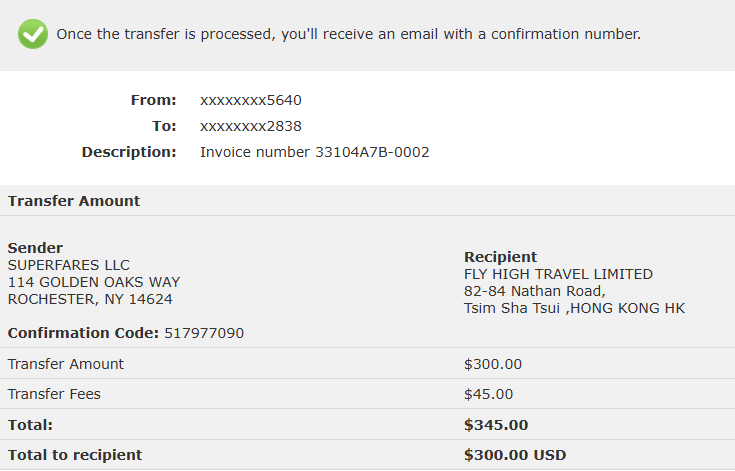Image resolution: width=735 pixels, height=471 pixels.
Task: Click the From label
Action: tap(153, 100)
